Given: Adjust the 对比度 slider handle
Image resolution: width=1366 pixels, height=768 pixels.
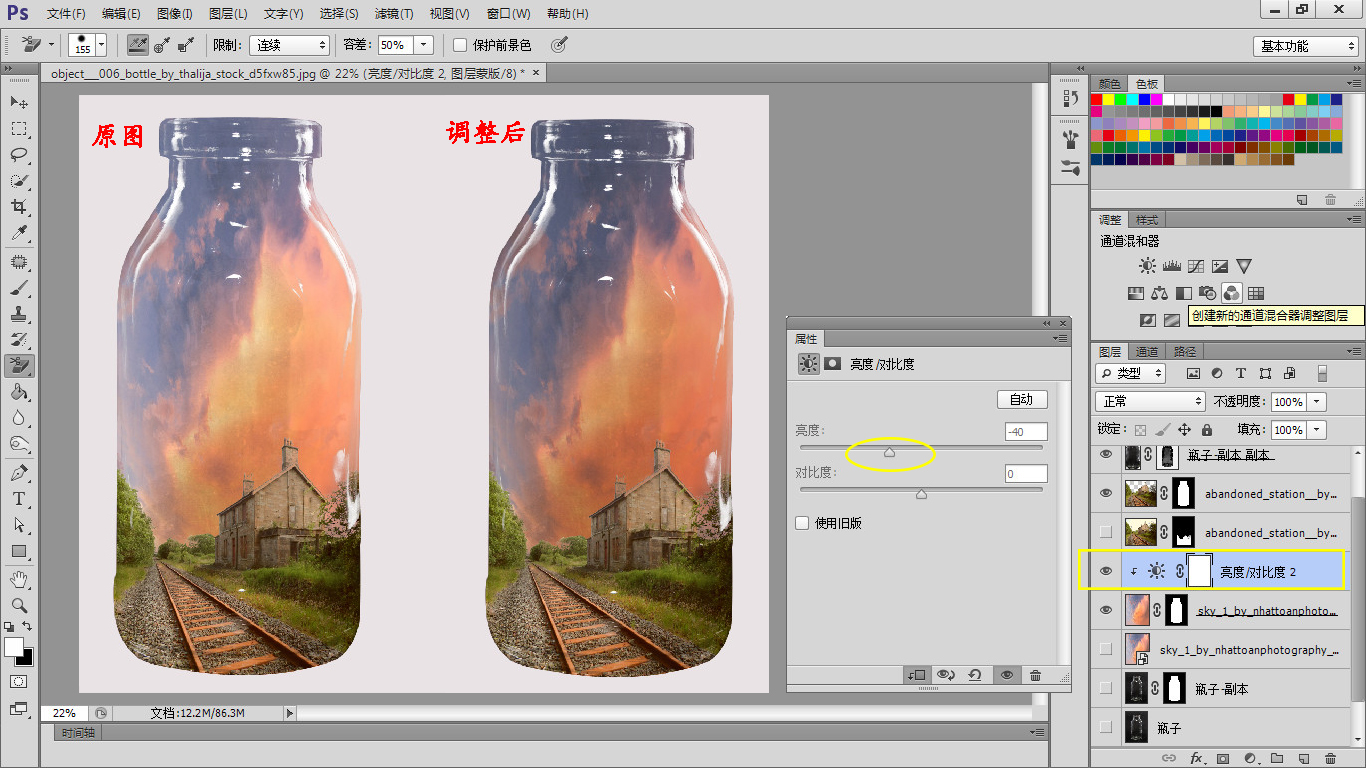Looking at the screenshot, I should 921,494.
